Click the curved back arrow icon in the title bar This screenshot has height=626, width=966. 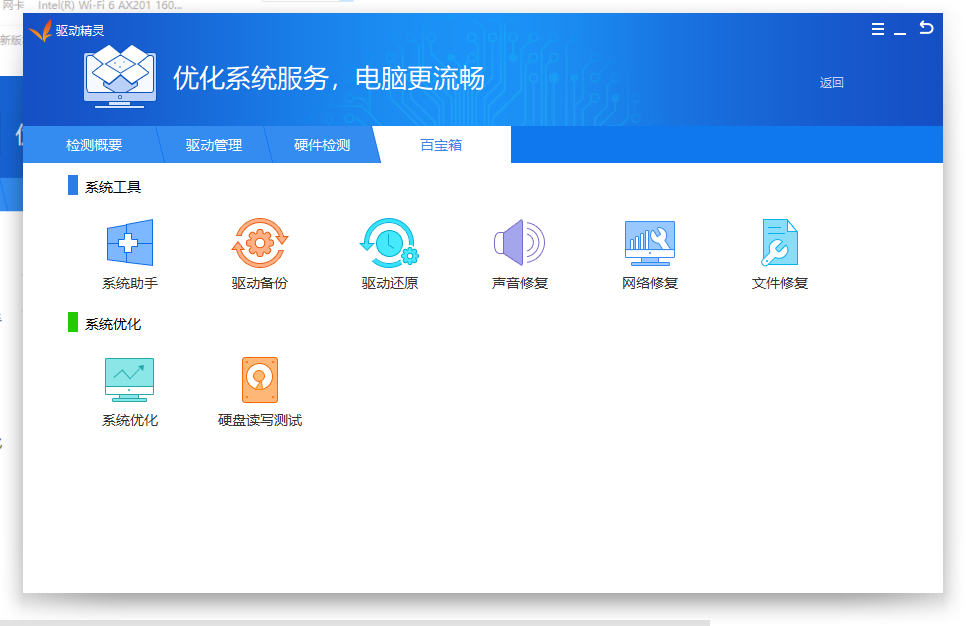(x=926, y=28)
